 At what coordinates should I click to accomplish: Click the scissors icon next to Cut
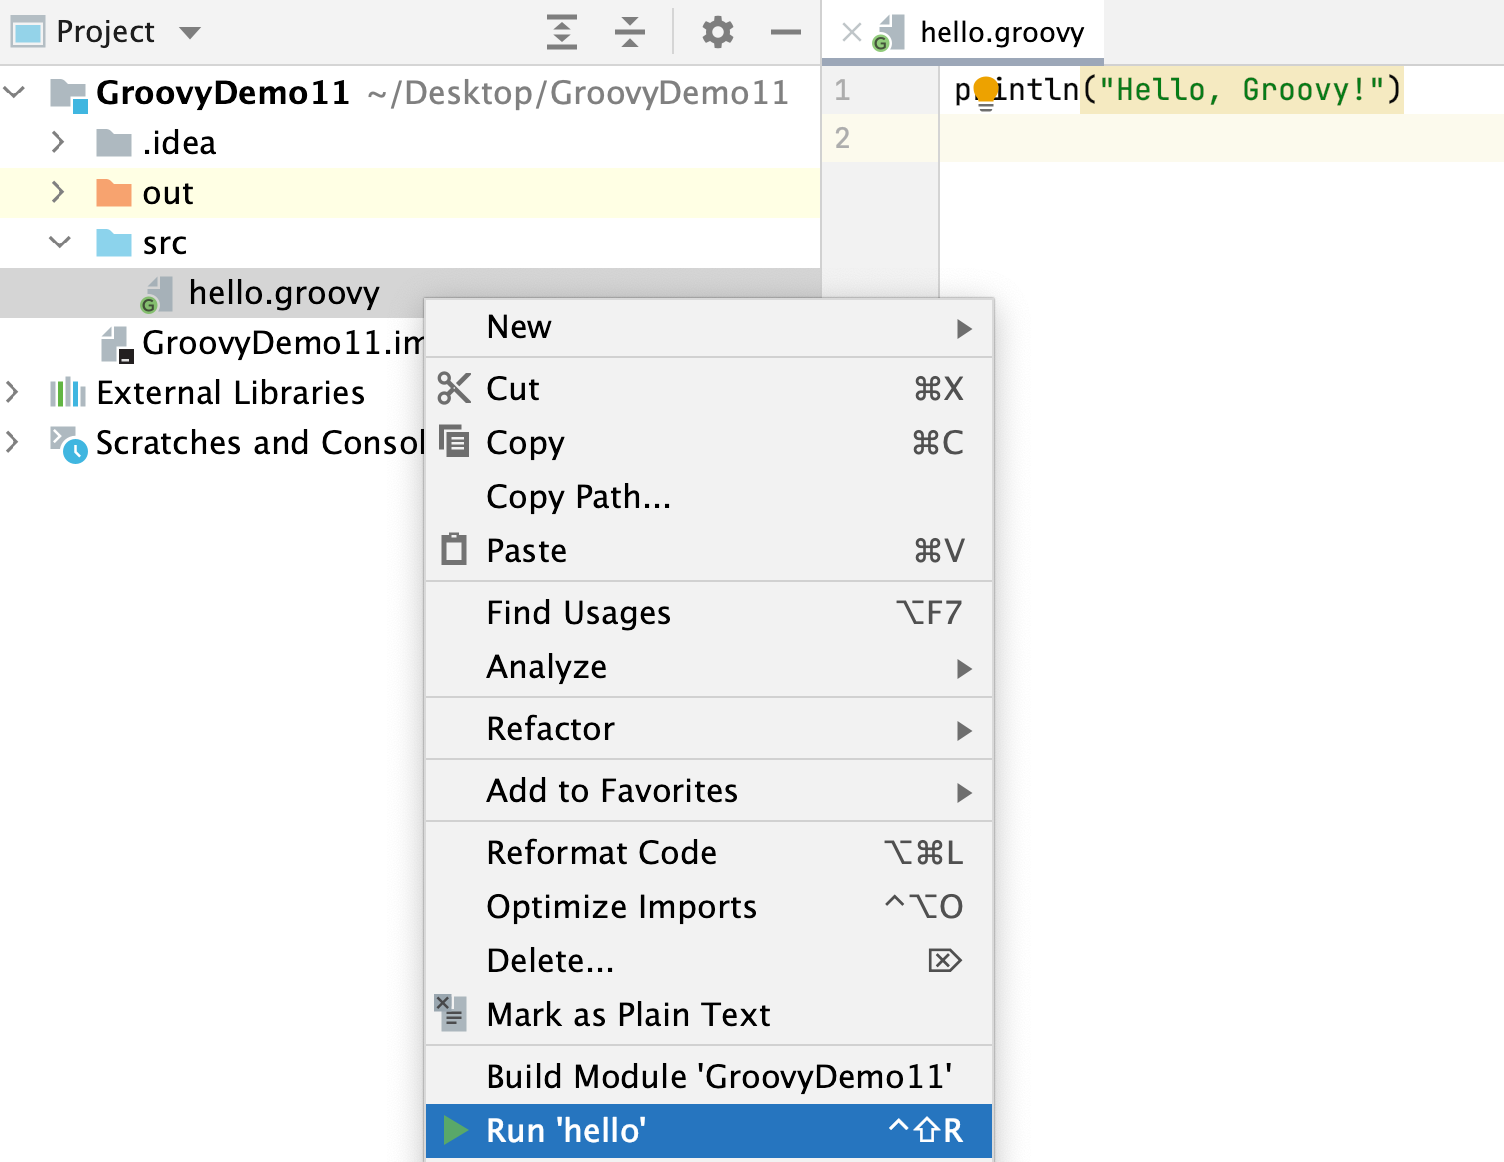point(455,388)
